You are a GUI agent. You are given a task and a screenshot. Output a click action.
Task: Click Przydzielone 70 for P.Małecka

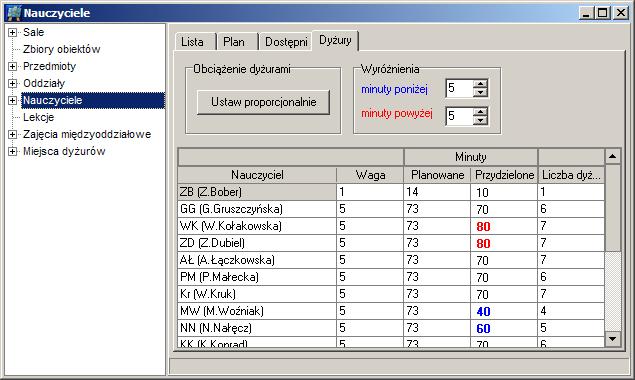tap(504, 277)
